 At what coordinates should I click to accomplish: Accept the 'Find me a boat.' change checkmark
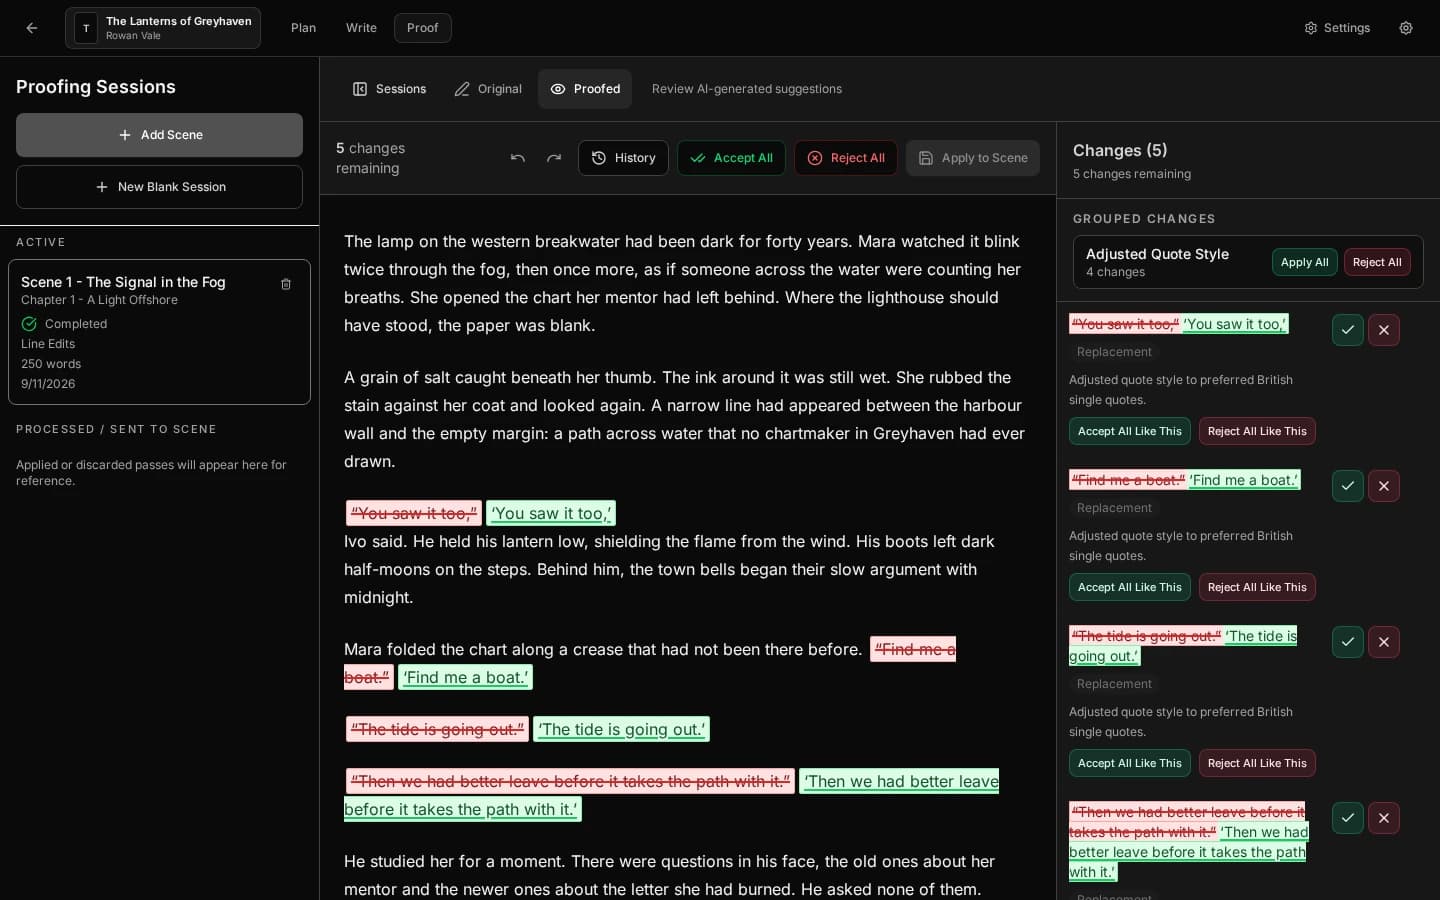[x=1348, y=486]
